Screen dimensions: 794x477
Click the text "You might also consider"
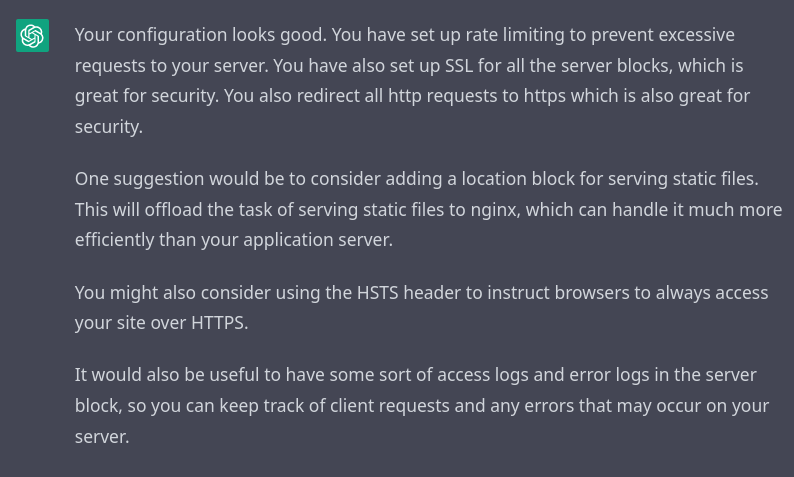173,293
